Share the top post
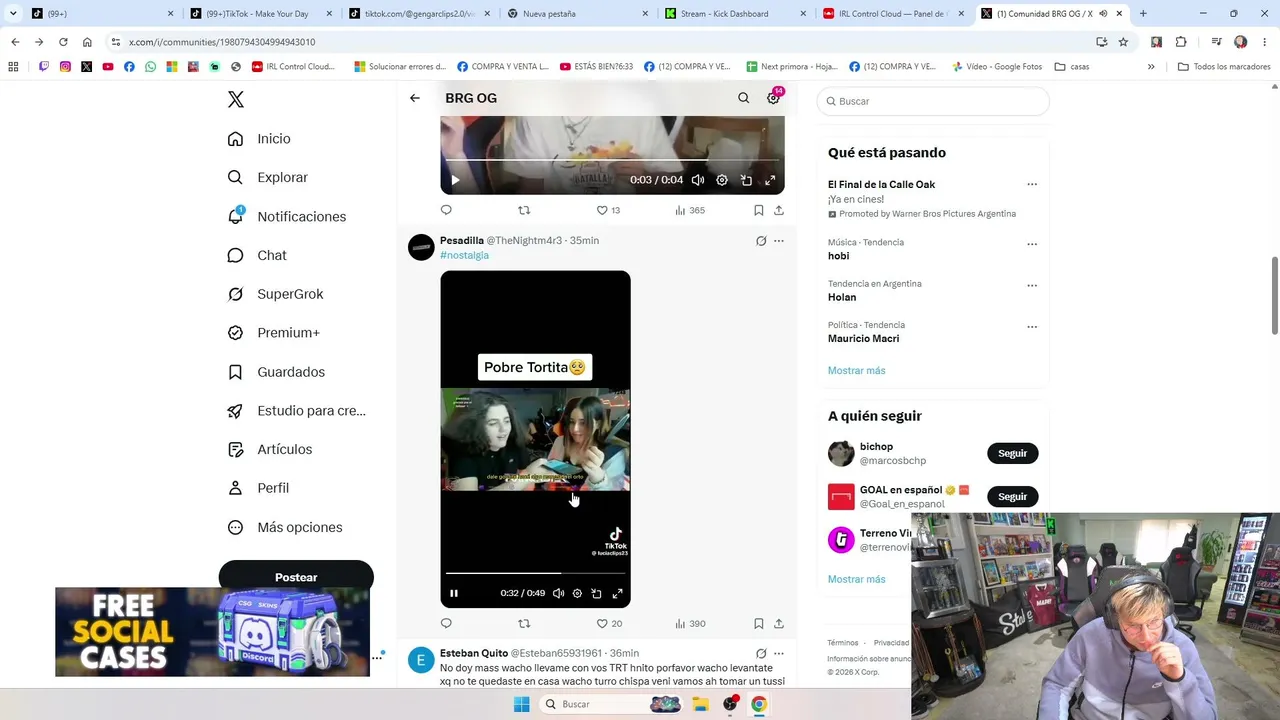The width and height of the screenshot is (1280, 720). point(779,210)
